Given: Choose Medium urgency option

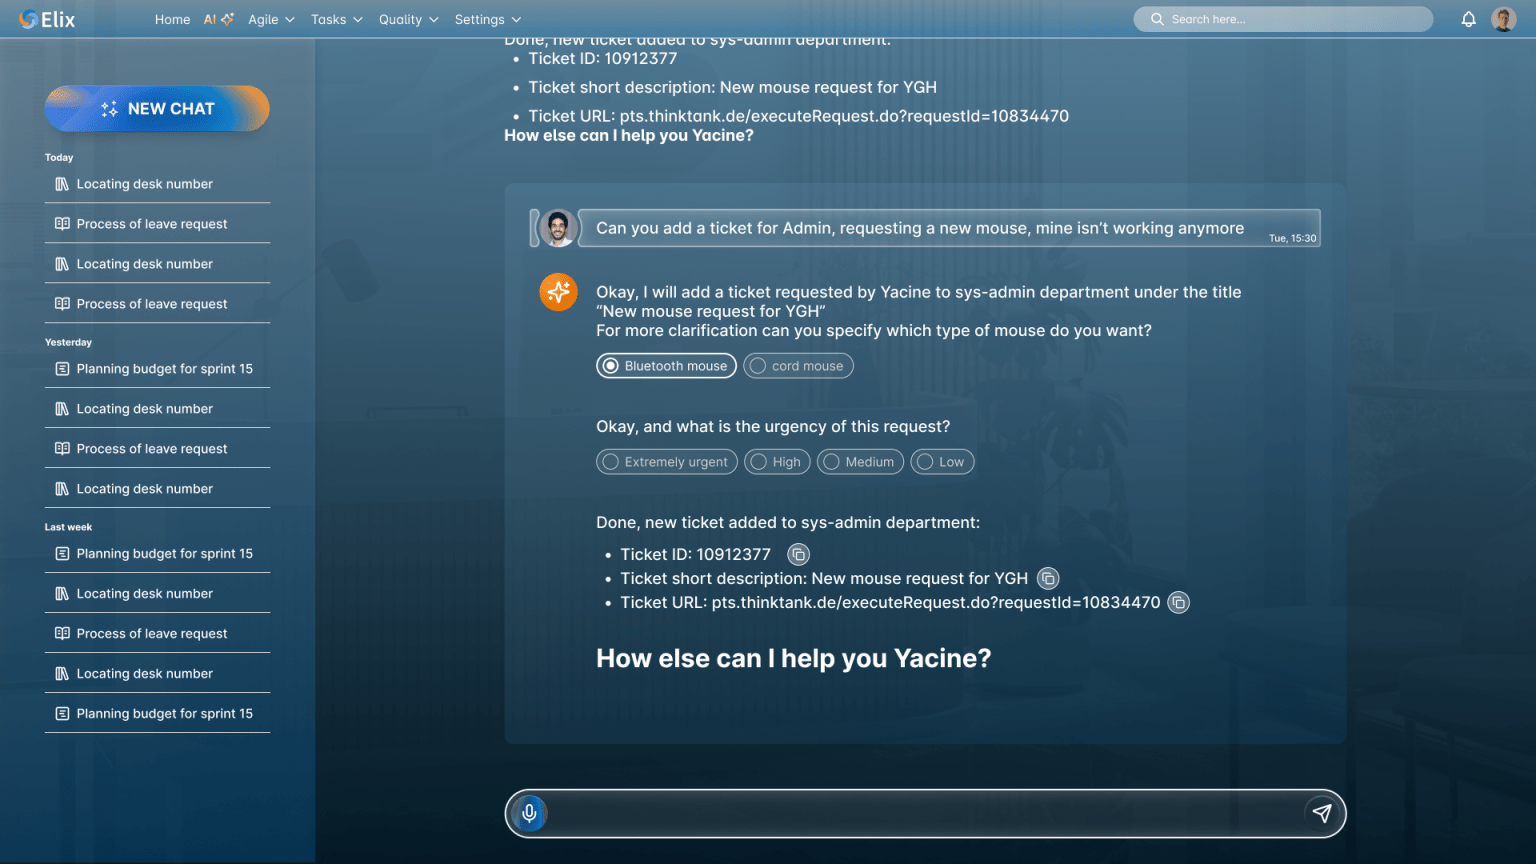Looking at the screenshot, I should [x=860, y=462].
